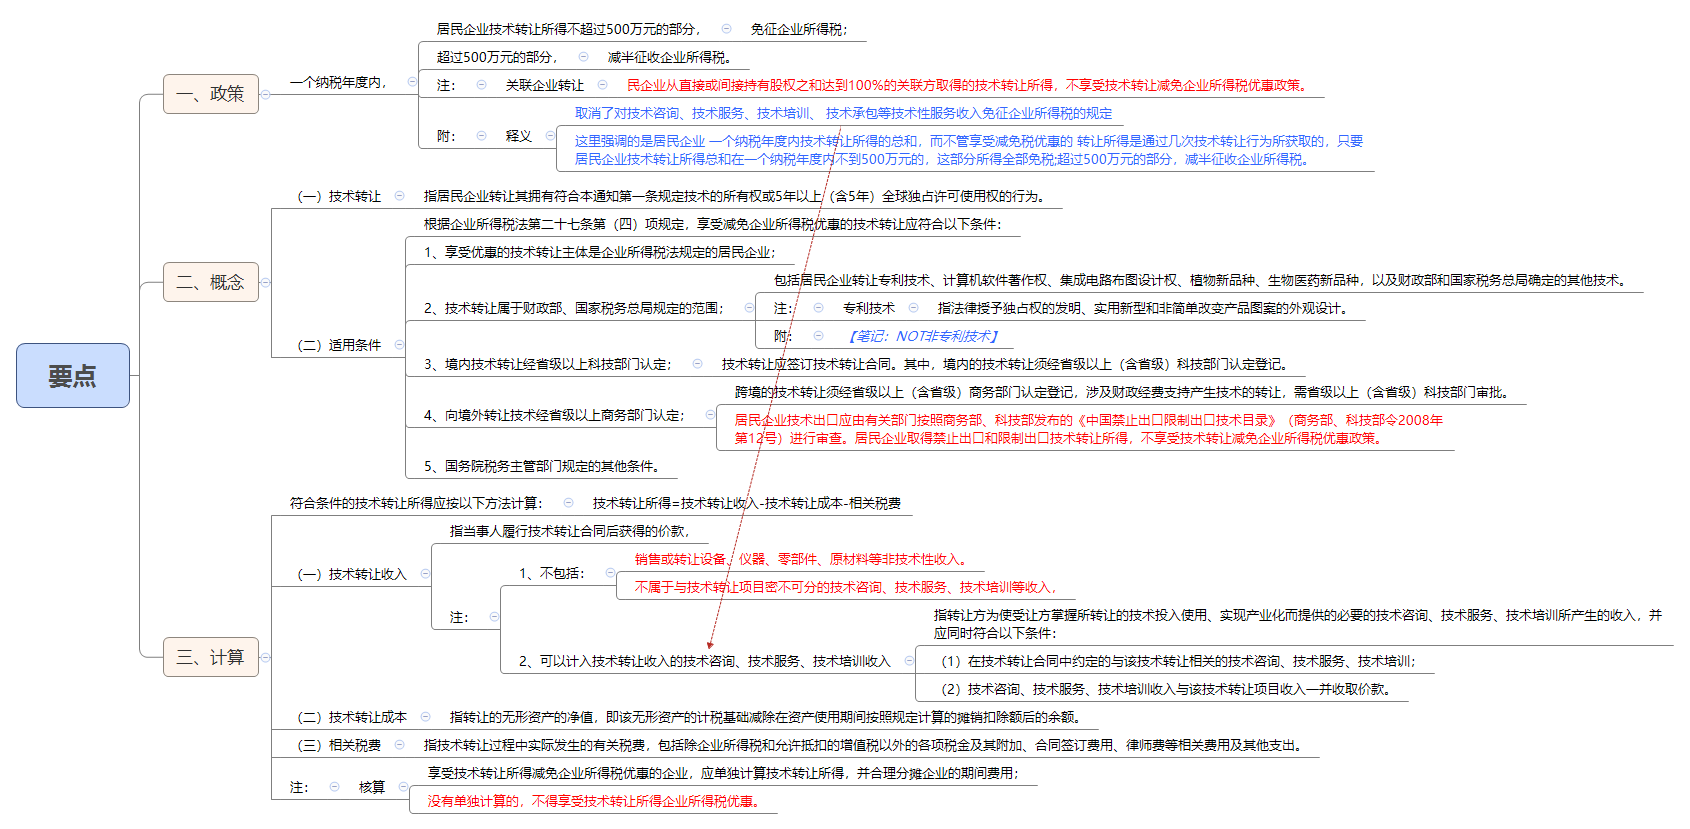Screen dimensions: 1690x829
Task: Toggle the circle right after 专利技术
Action: click(x=913, y=308)
